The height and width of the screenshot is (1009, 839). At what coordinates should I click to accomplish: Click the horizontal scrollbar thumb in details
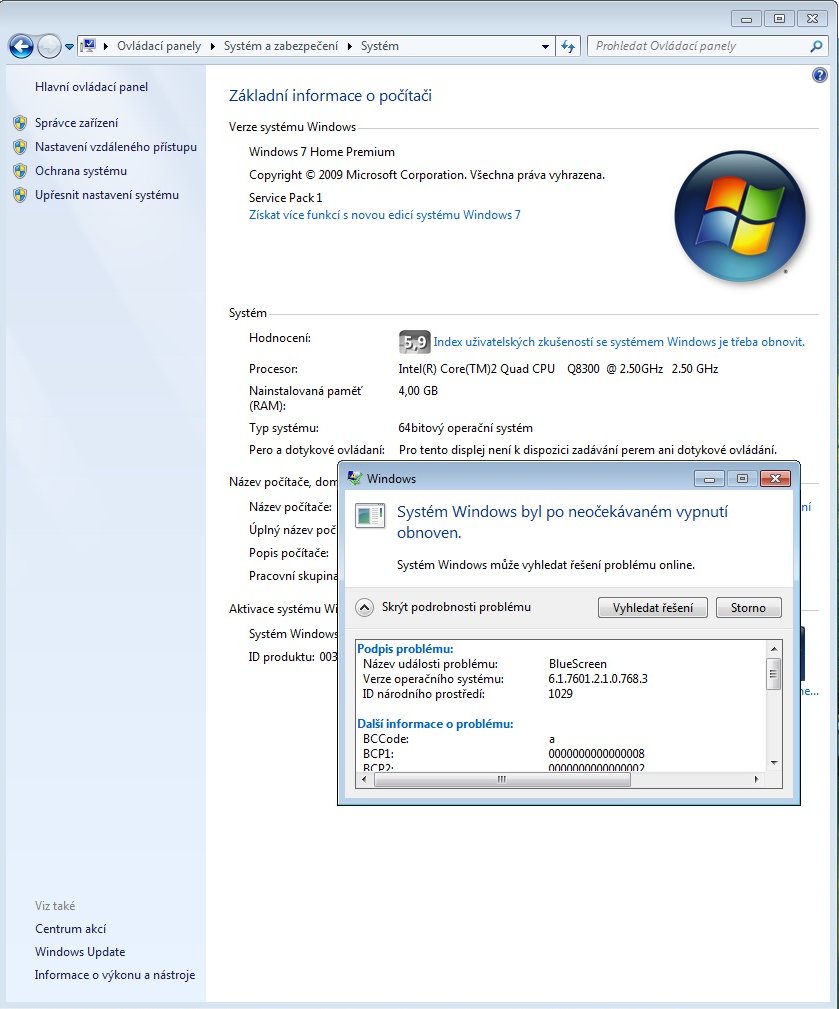(x=502, y=779)
